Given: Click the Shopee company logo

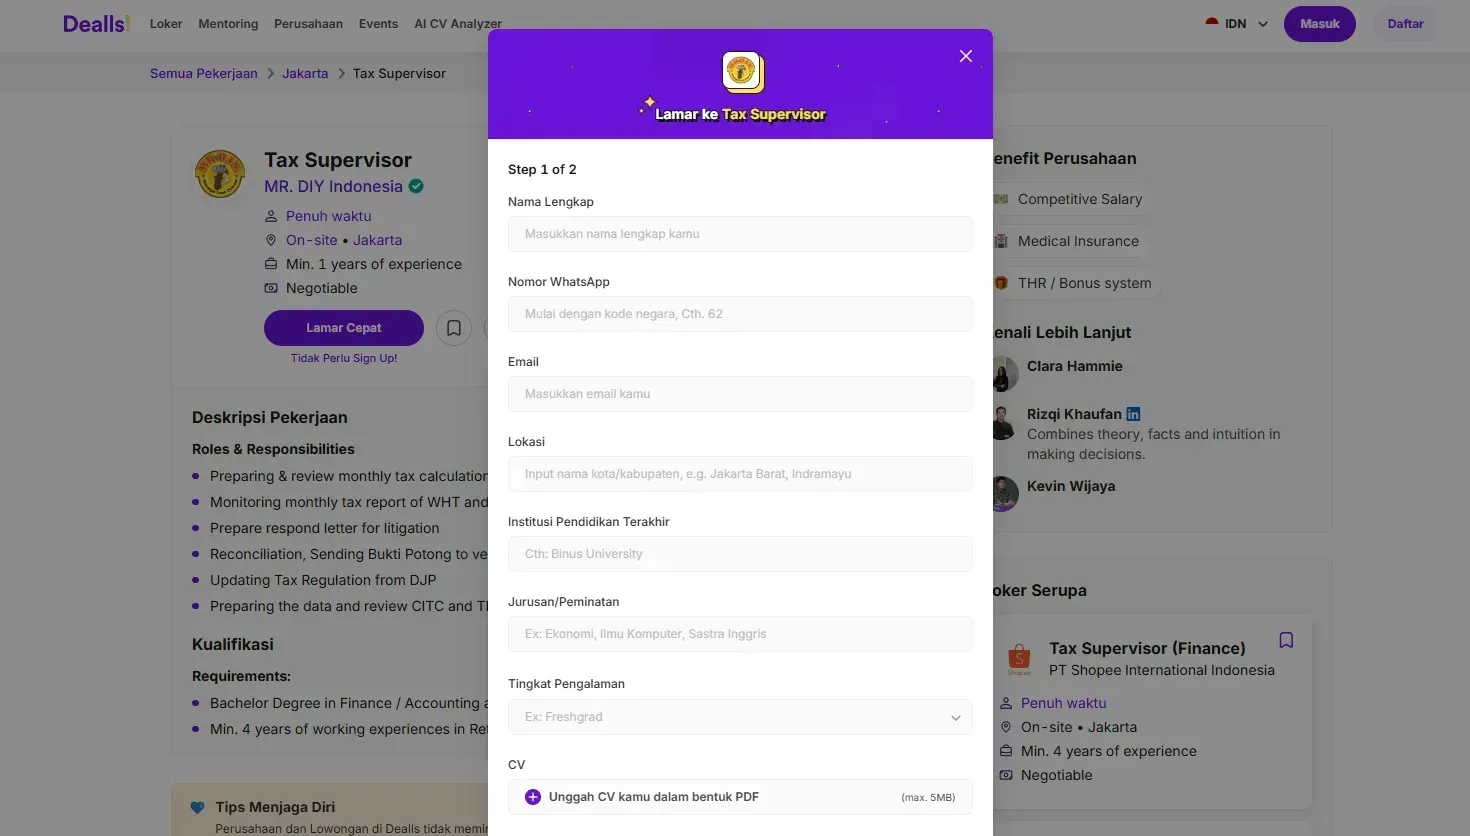Looking at the screenshot, I should [1019, 658].
